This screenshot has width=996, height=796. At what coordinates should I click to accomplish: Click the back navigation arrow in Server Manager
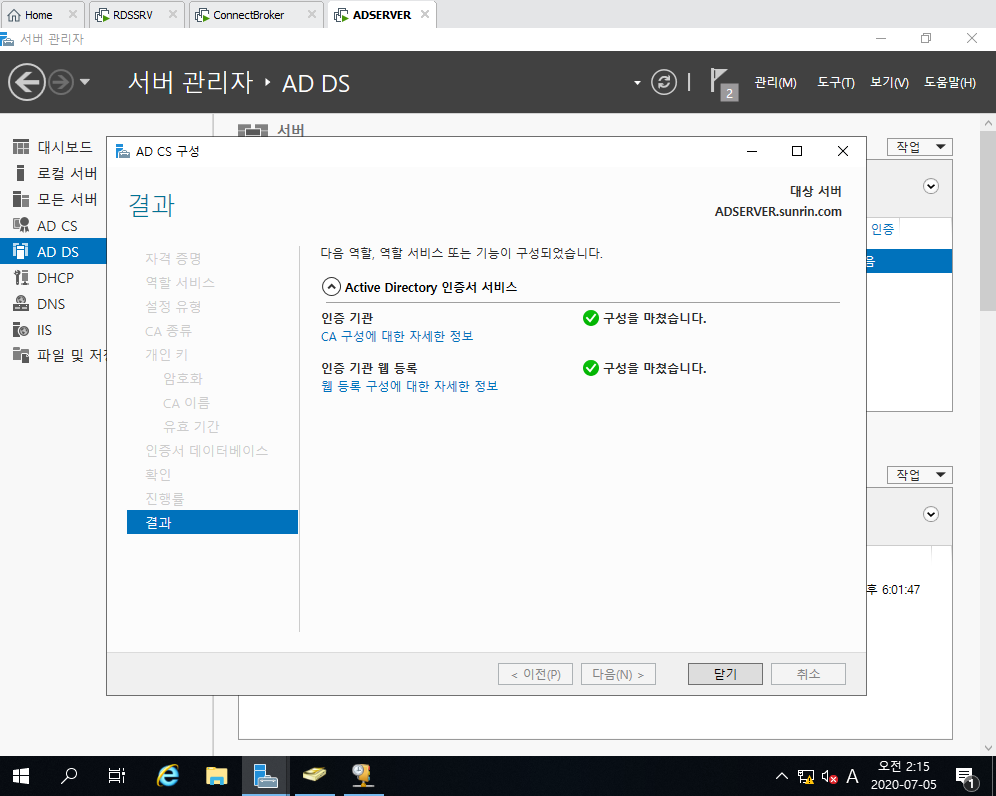(x=27, y=83)
